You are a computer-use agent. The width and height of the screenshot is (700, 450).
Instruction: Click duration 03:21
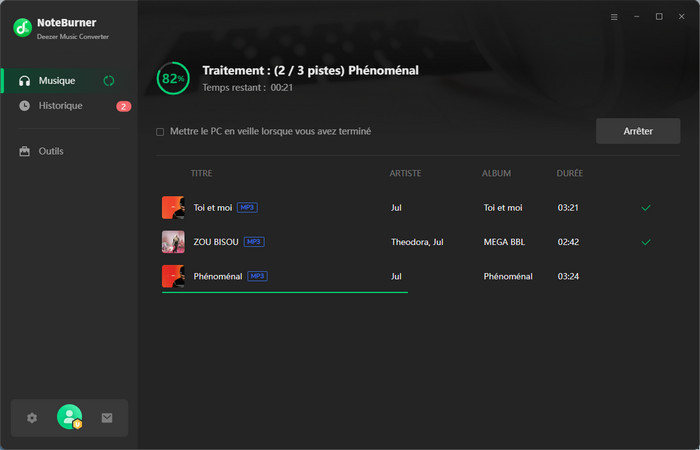(568, 208)
